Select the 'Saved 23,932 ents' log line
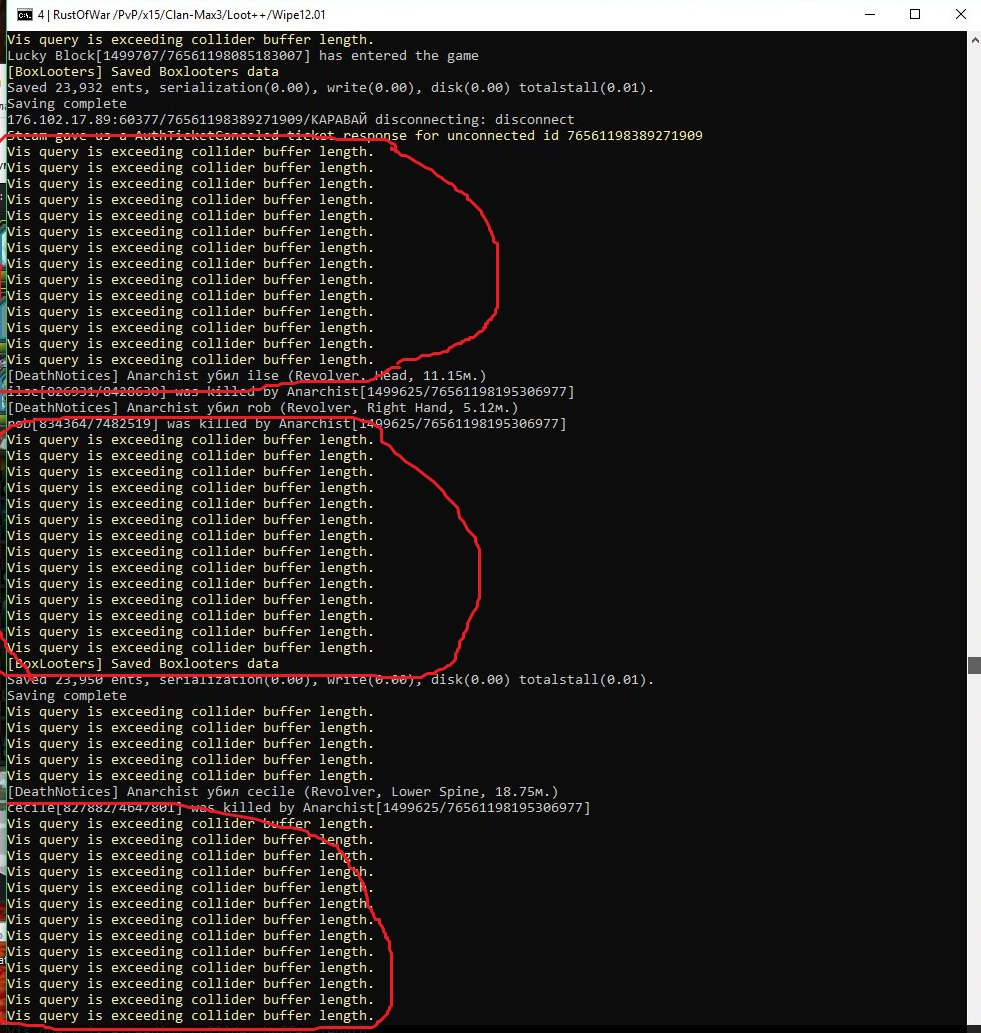The height and width of the screenshot is (1033, 981). tap(330, 88)
